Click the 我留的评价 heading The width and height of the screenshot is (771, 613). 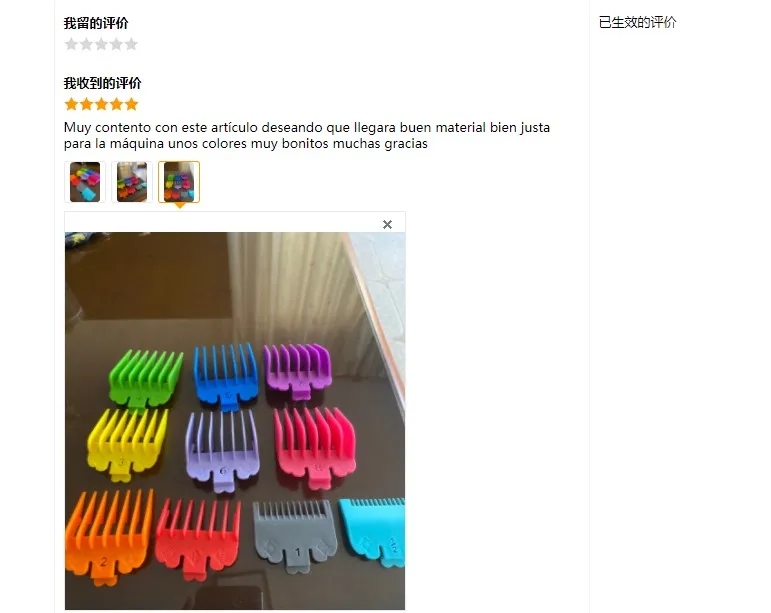[x=96, y=23]
